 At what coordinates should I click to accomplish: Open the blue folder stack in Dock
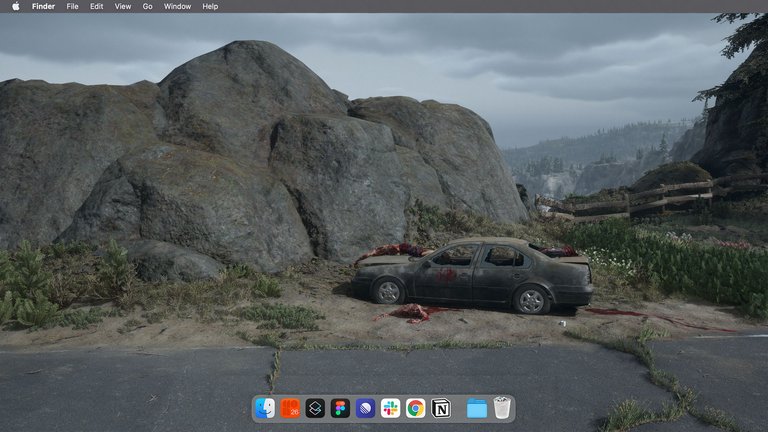(x=477, y=408)
